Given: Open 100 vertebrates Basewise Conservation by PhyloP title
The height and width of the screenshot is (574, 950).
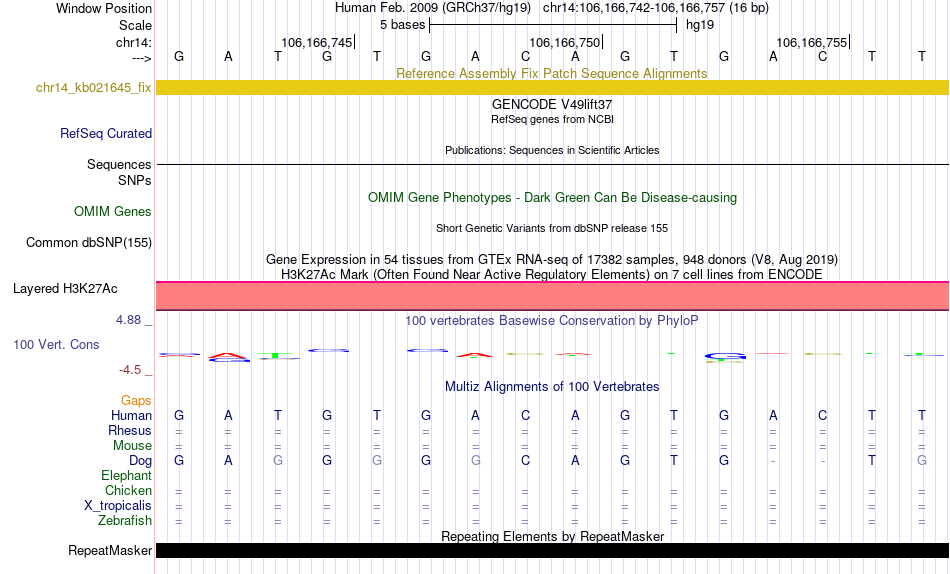Looking at the screenshot, I should click(x=551, y=321).
